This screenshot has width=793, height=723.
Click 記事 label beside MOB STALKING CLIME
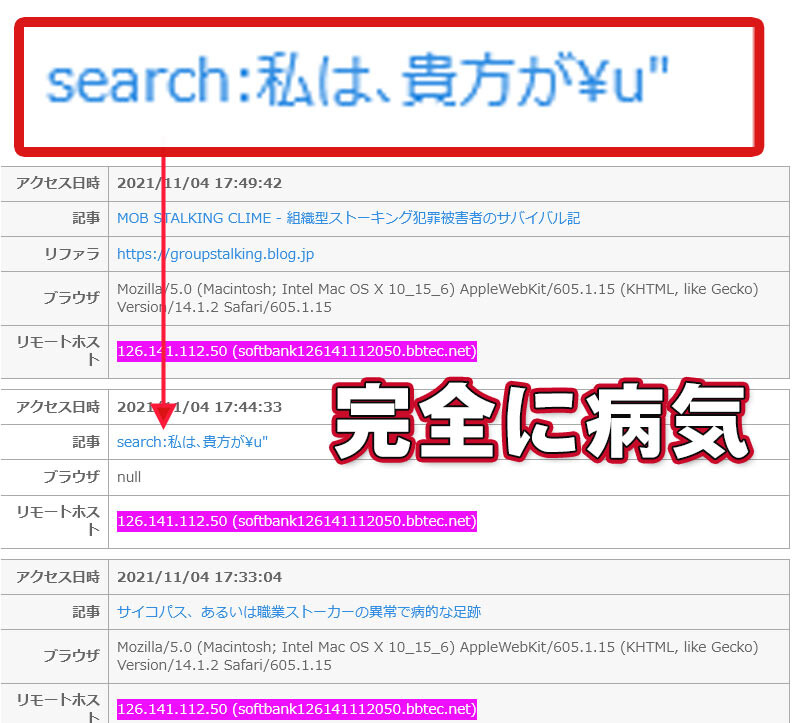tap(86, 218)
